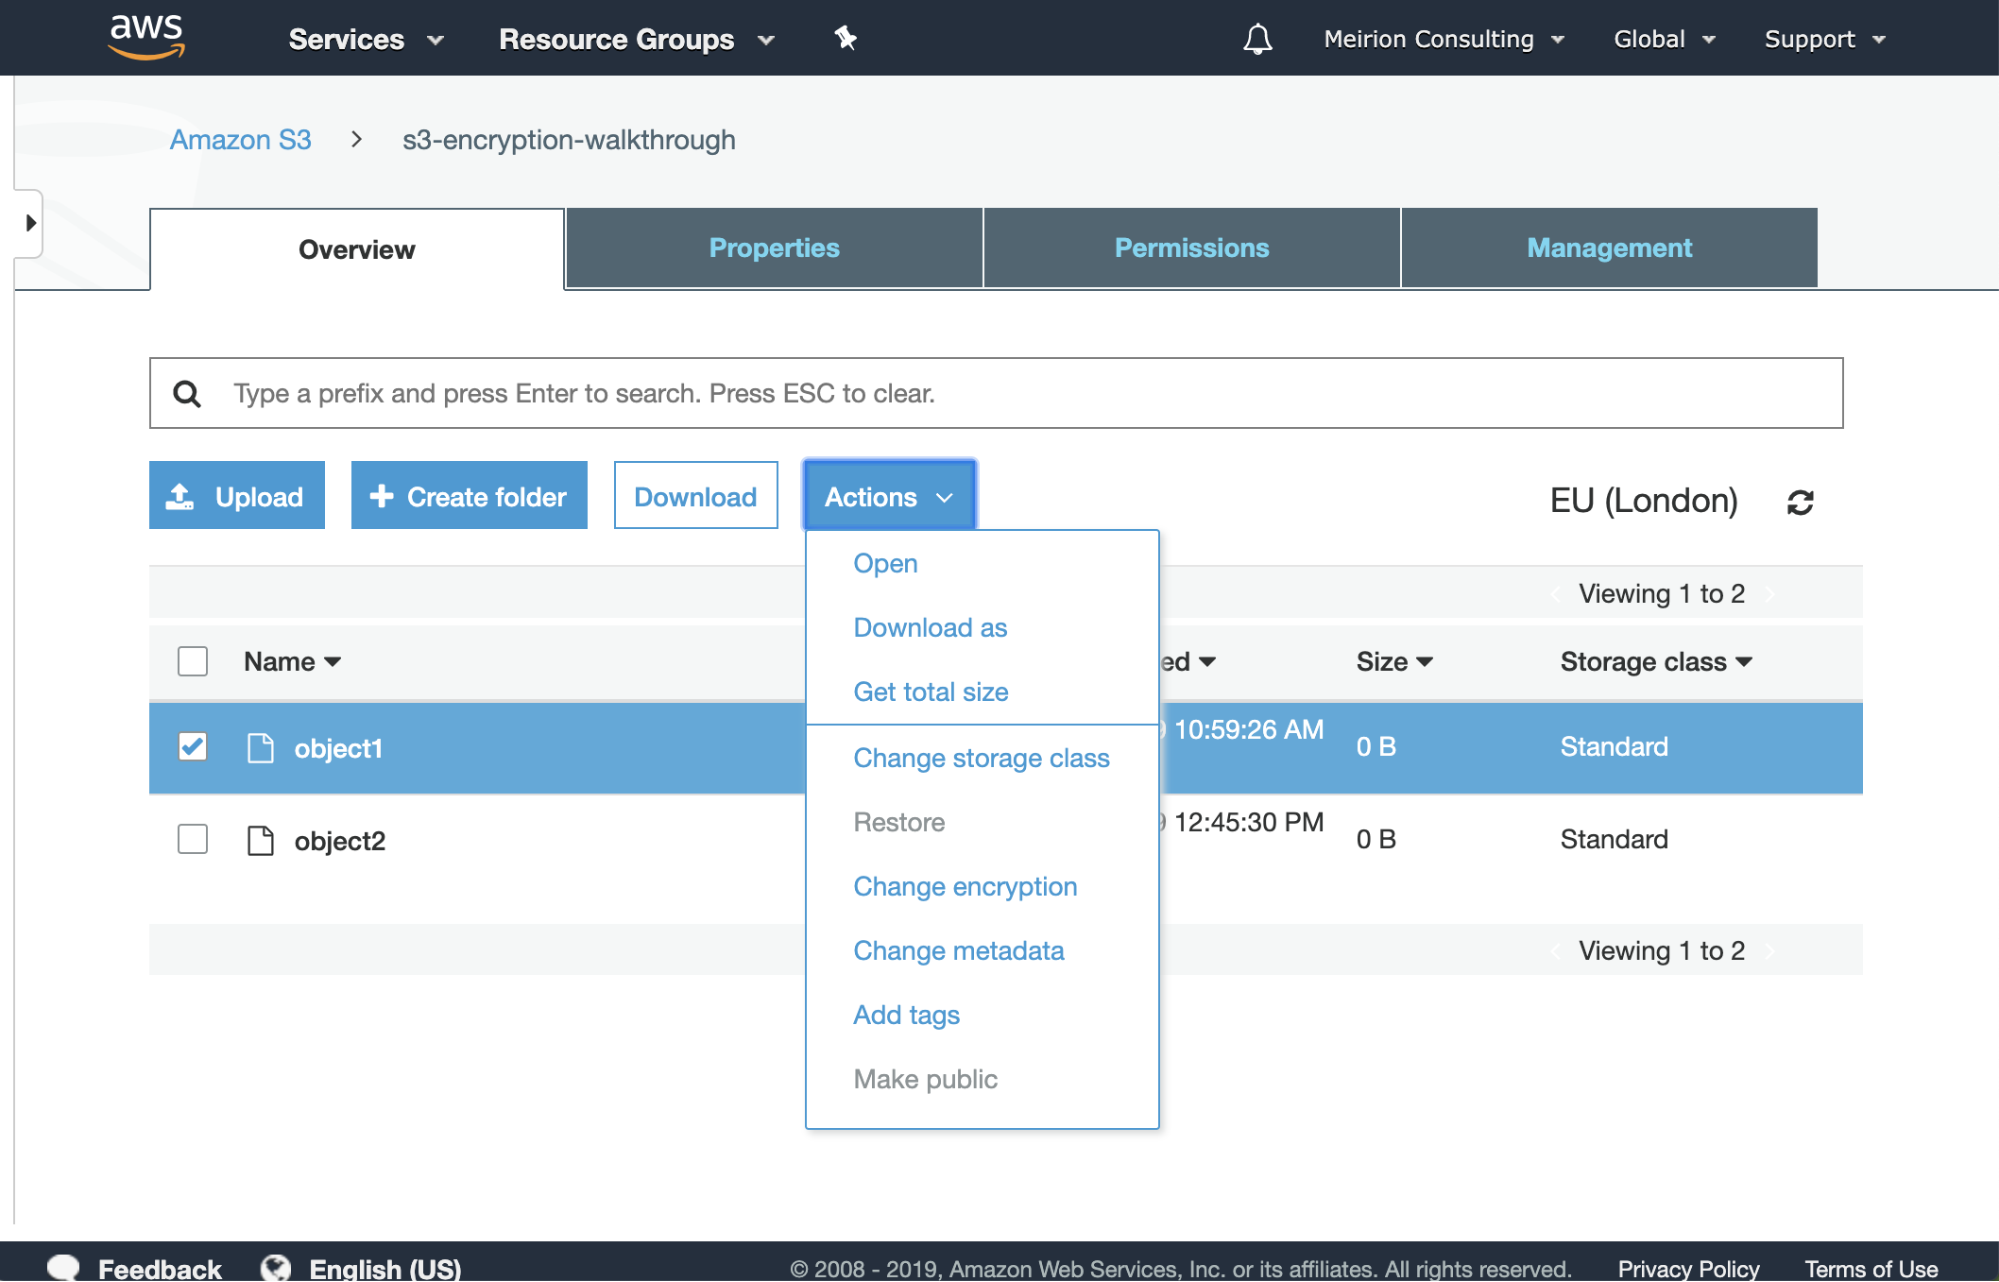Uncheck the object1 checkbox
Image resolution: width=1999 pixels, height=1282 pixels.
coord(193,747)
